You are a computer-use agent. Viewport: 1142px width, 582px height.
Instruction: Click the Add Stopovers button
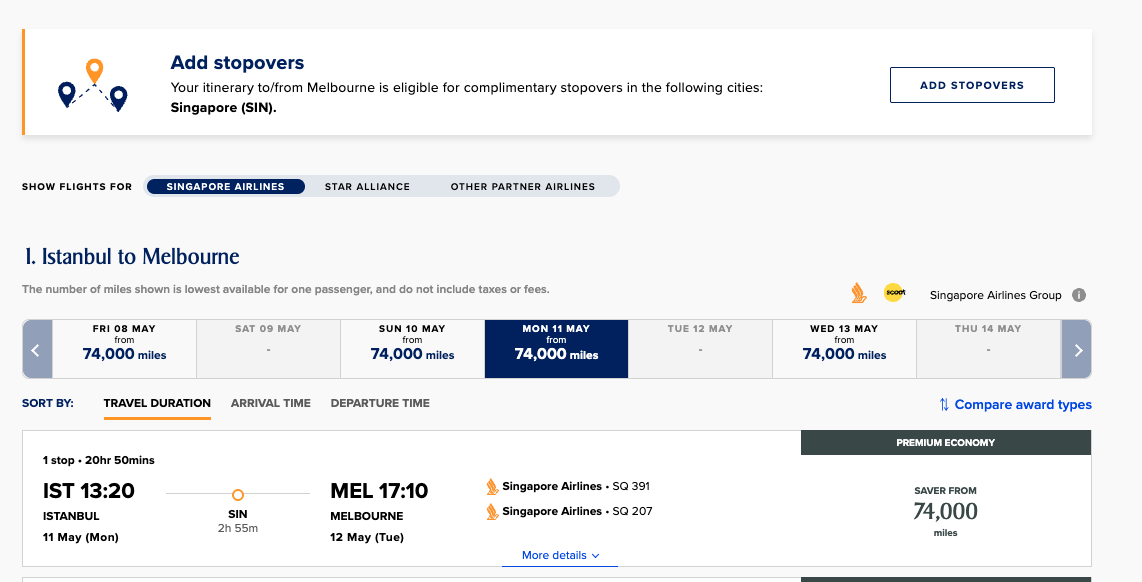point(972,85)
